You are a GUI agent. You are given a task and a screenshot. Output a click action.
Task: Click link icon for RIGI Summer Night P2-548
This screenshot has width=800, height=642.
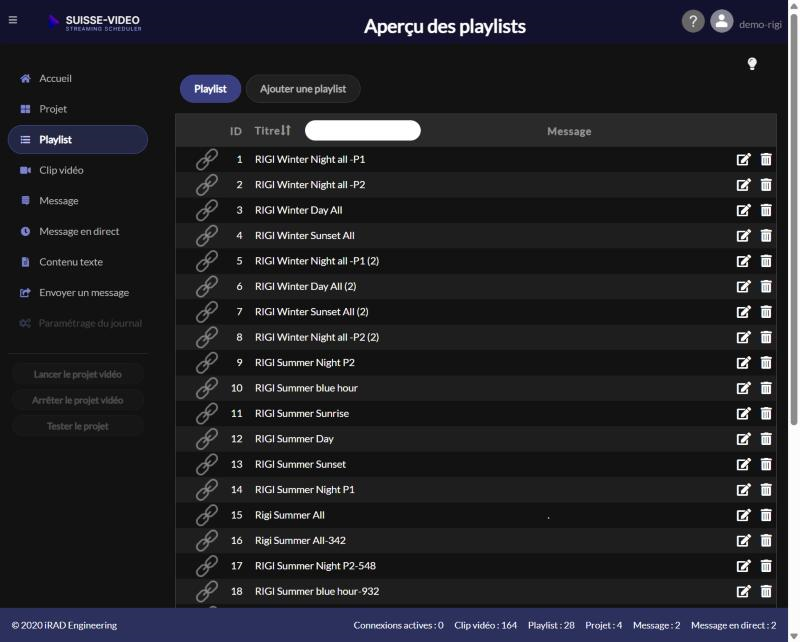(207, 566)
